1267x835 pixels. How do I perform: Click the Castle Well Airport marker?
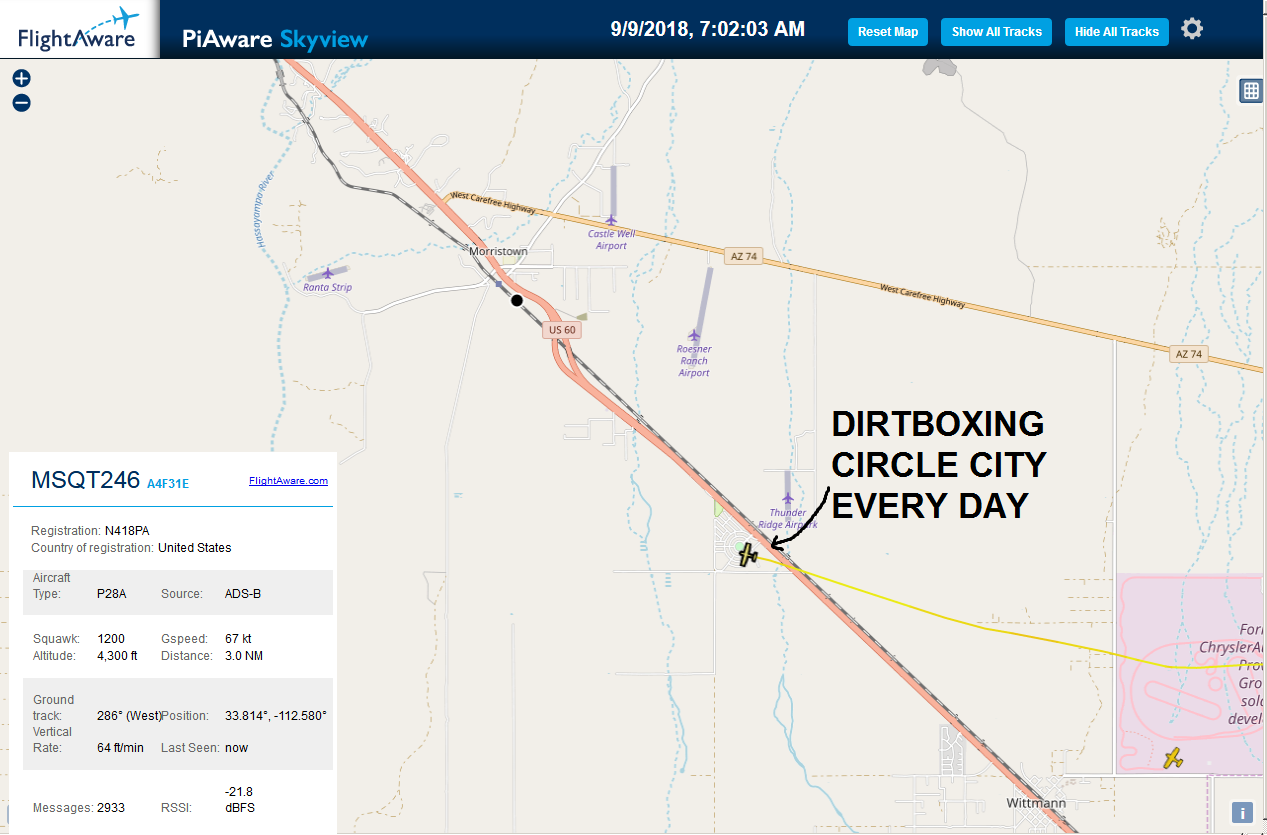(611, 219)
